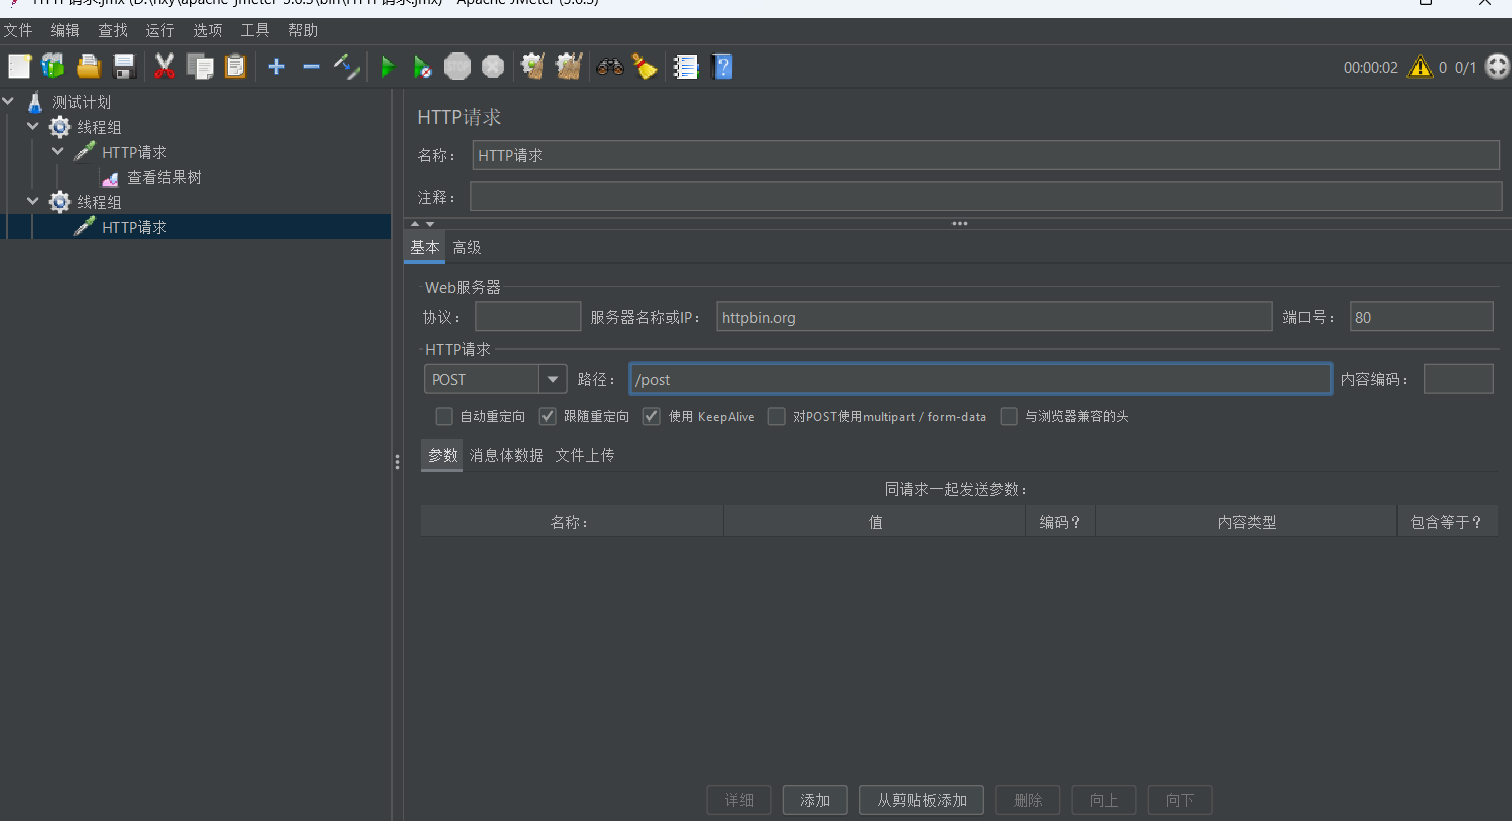Viewport: 1512px width, 821px height.
Task: Open the 编辑 menu
Action: pos(65,30)
